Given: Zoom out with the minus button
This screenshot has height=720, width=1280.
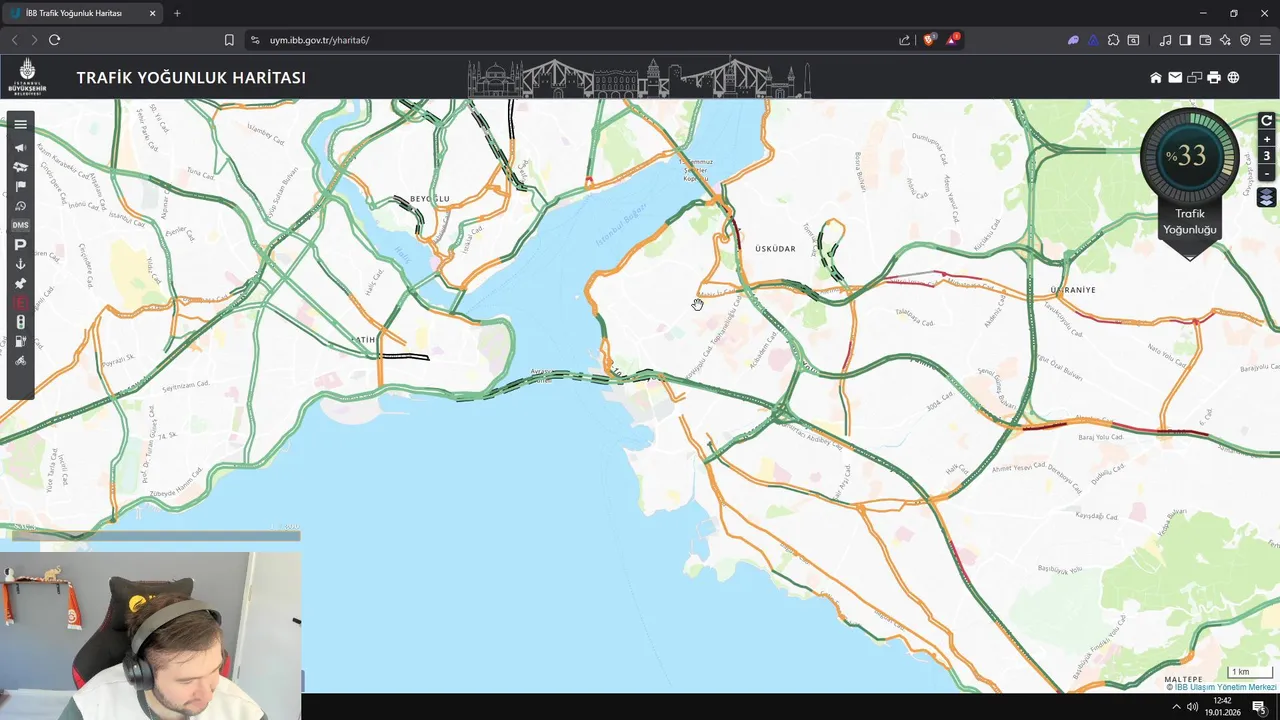Looking at the screenshot, I should [x=1266, y=174].
